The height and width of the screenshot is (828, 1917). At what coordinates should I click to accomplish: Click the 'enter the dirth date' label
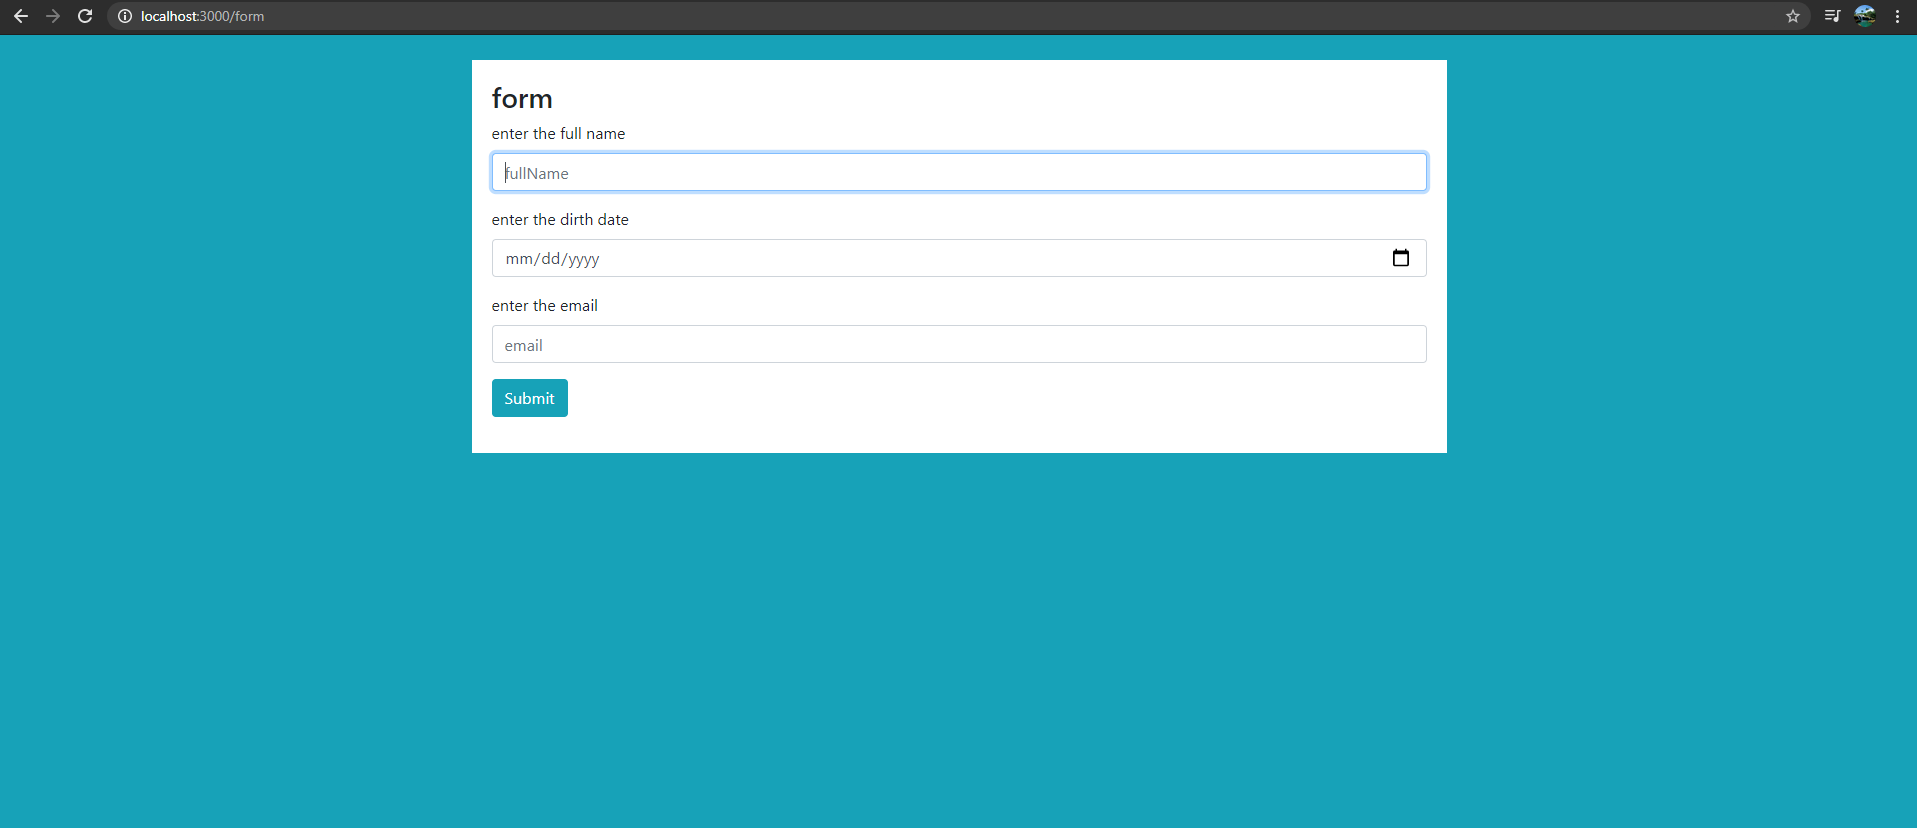click(560, 220)
